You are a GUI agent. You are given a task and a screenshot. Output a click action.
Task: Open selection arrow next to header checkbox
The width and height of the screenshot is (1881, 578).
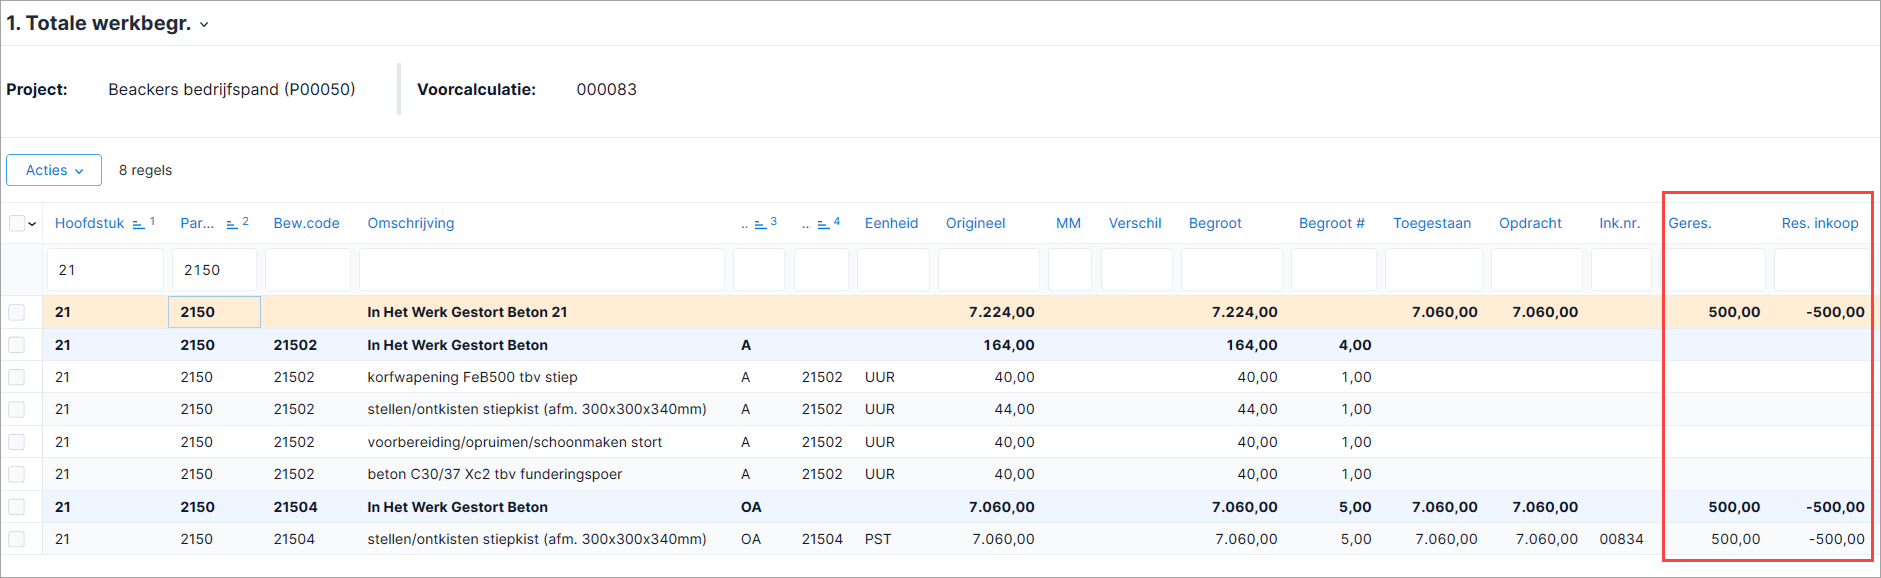click(33, 224)
